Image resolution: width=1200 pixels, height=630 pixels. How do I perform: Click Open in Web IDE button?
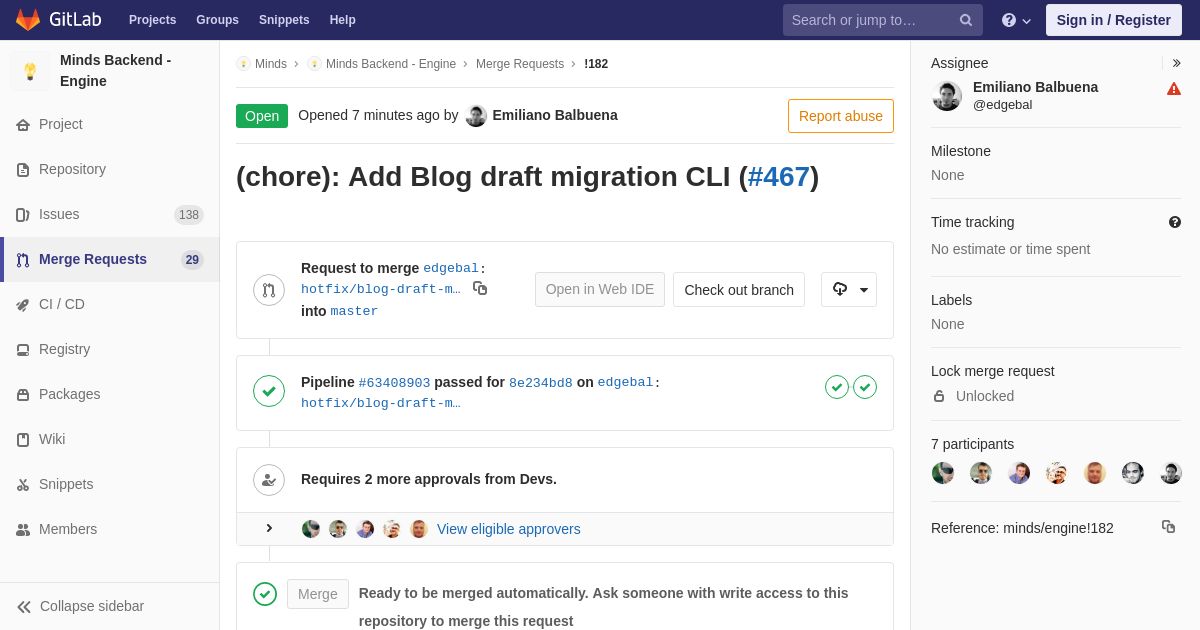[x=600, y=290]
